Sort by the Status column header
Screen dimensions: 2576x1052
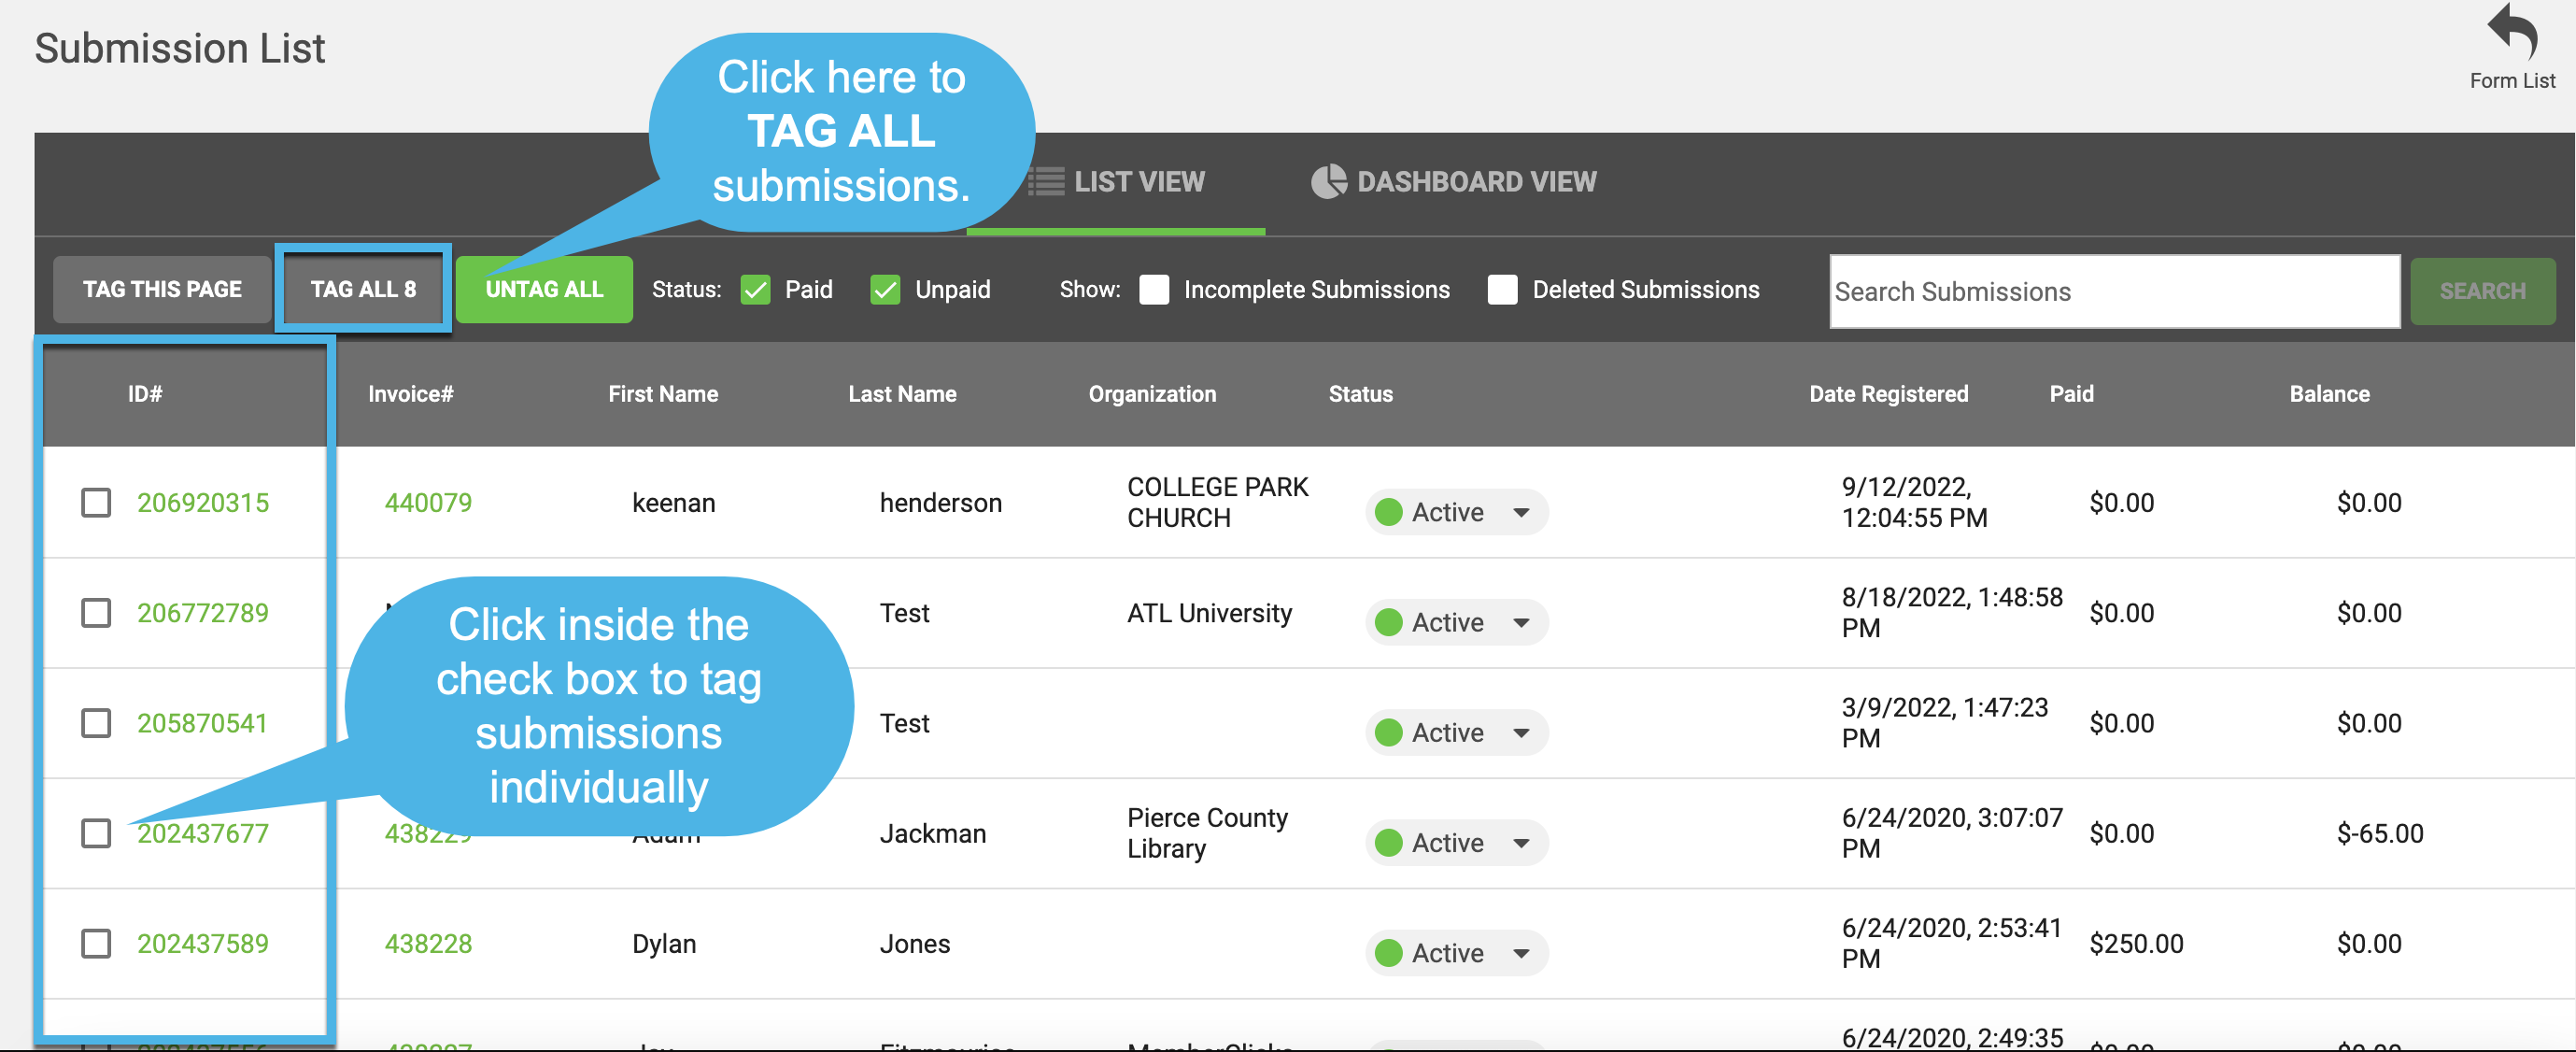click(1360, 394)
